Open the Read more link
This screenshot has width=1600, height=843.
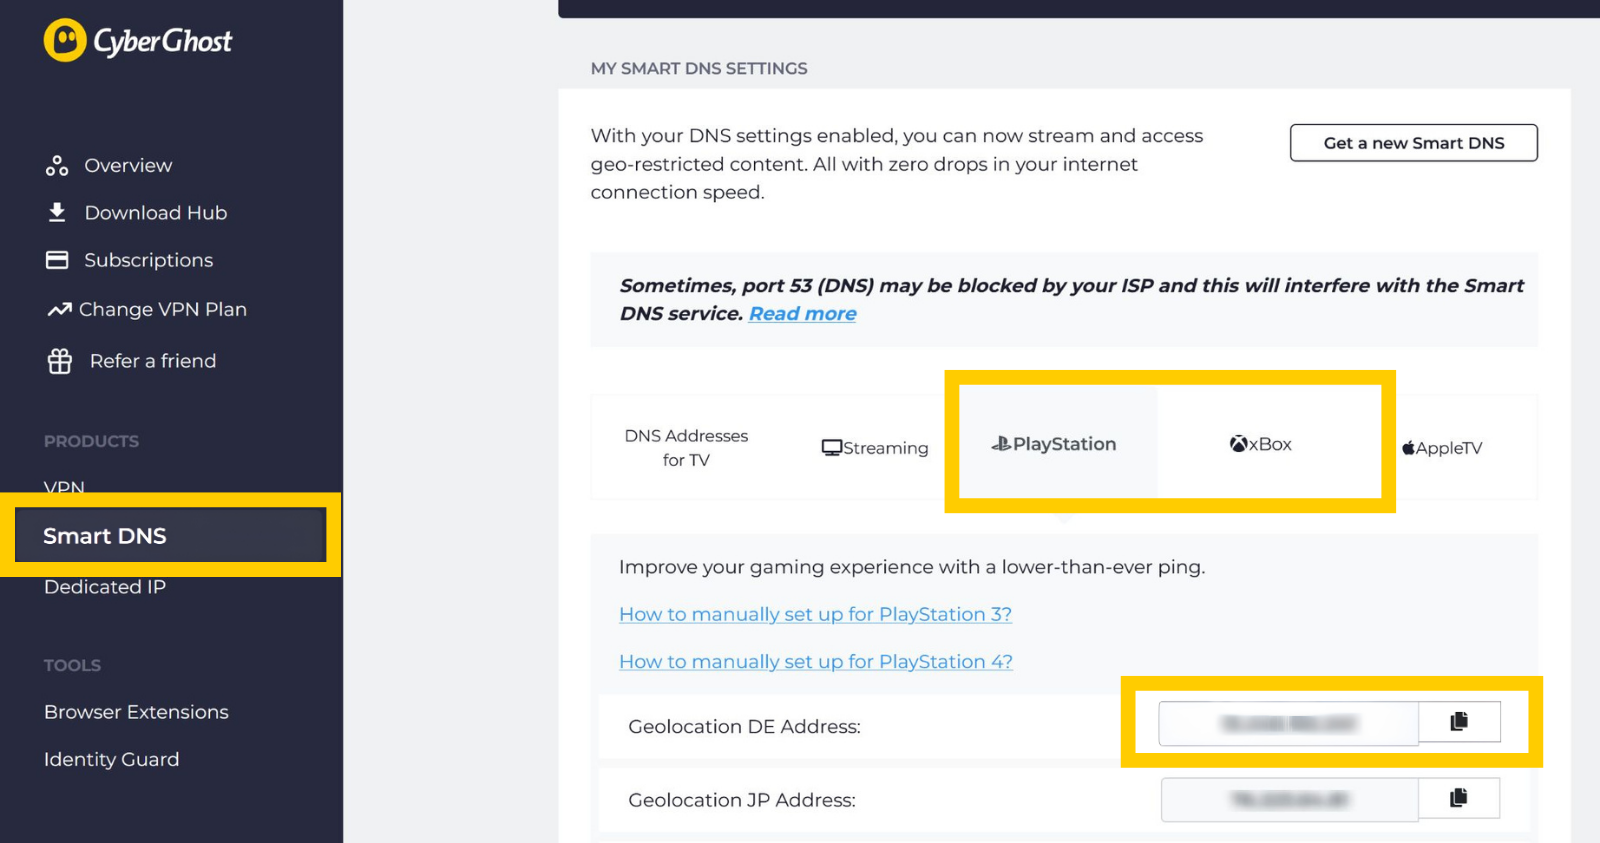tap(803, 314)
